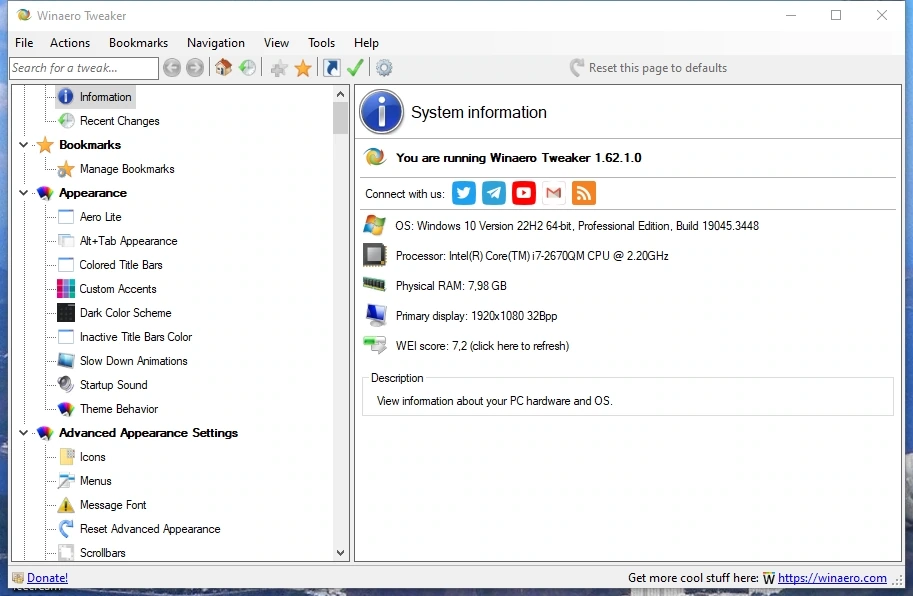
Task: Open the Telegram connect icon
Action: tap(494, 193)
